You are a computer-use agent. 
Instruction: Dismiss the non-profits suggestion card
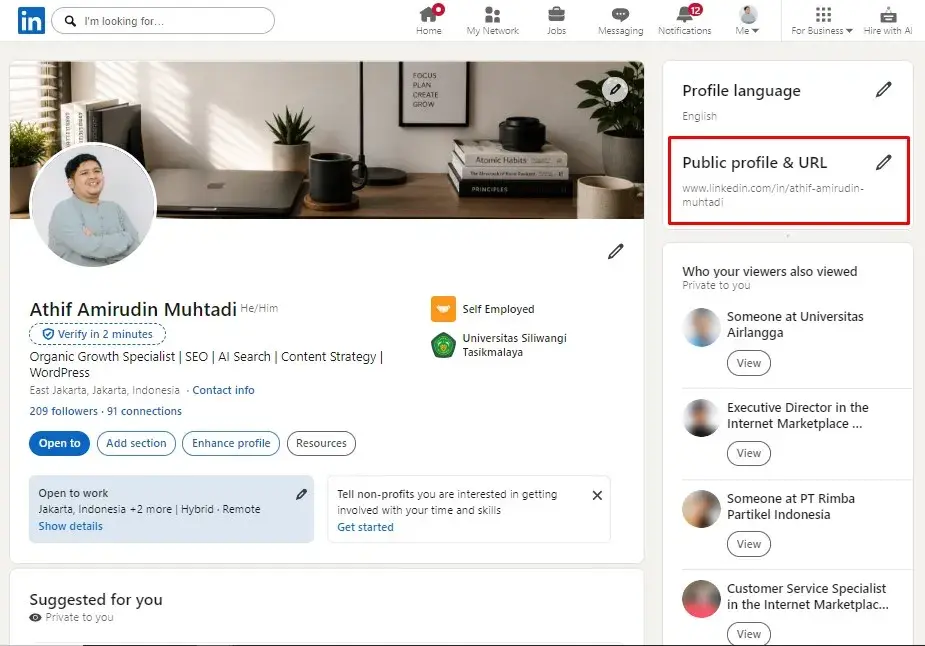pyautogui.click(x=597, y=496)
